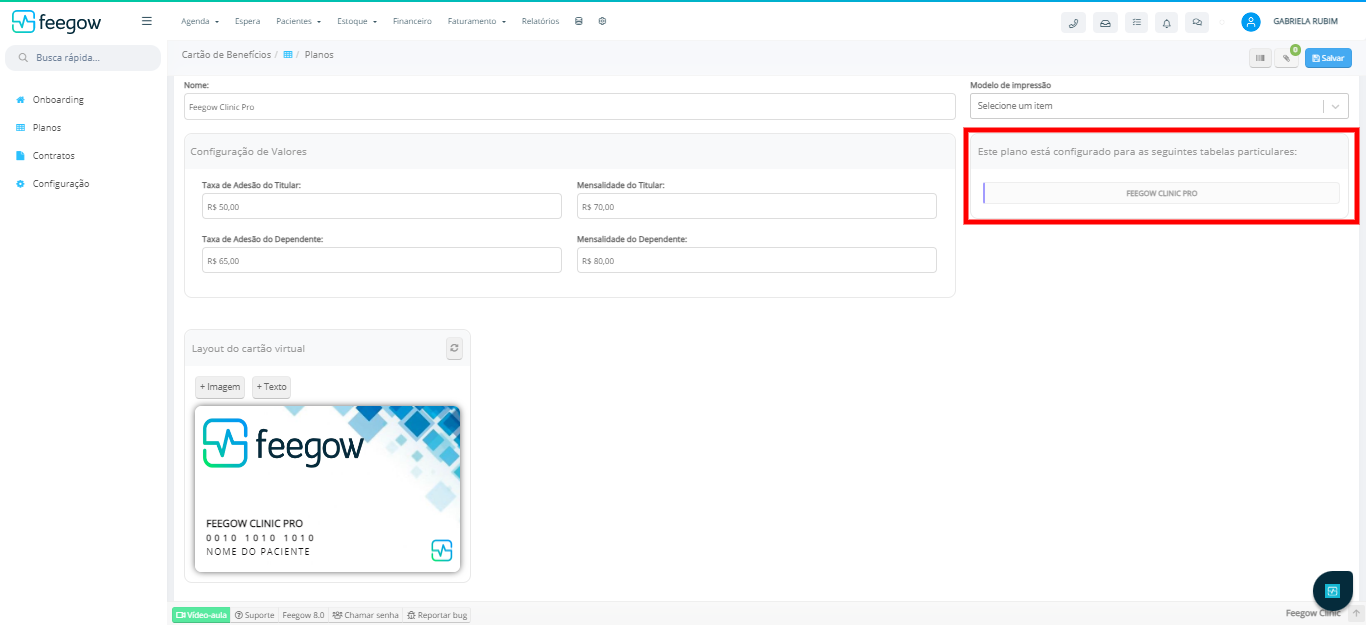The width and height of the screenshot is (1367, 625).
Task: Open the phone call icon in top bar
Action: (1074, 22)
